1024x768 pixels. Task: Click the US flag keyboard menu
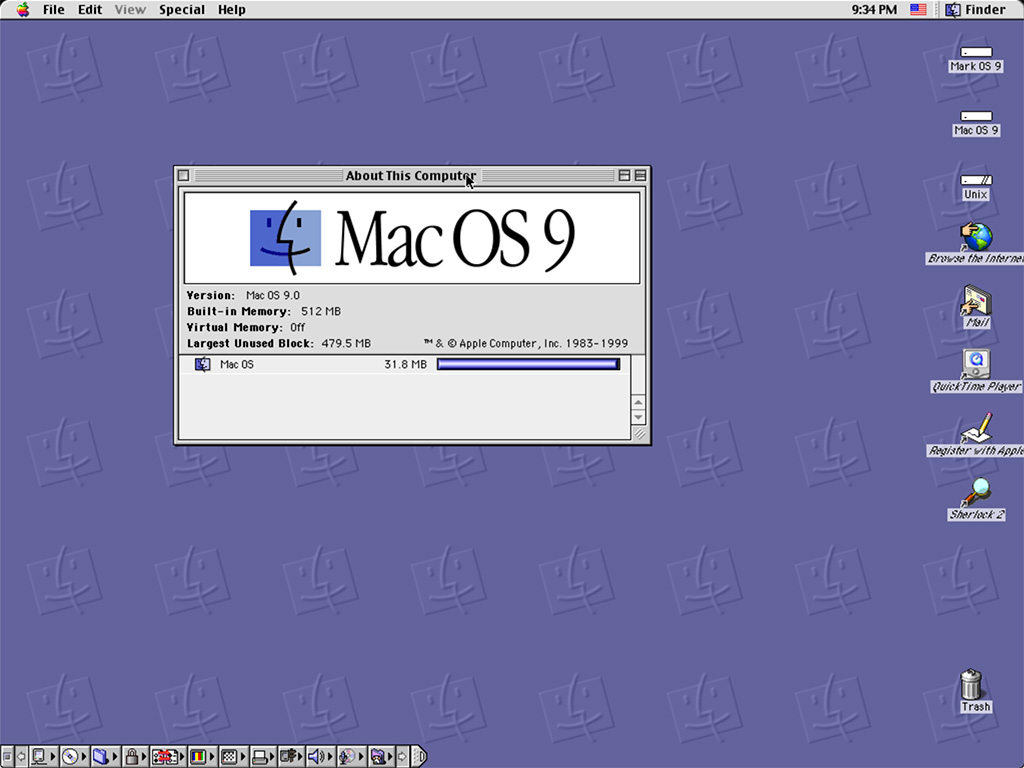[918, 10]
